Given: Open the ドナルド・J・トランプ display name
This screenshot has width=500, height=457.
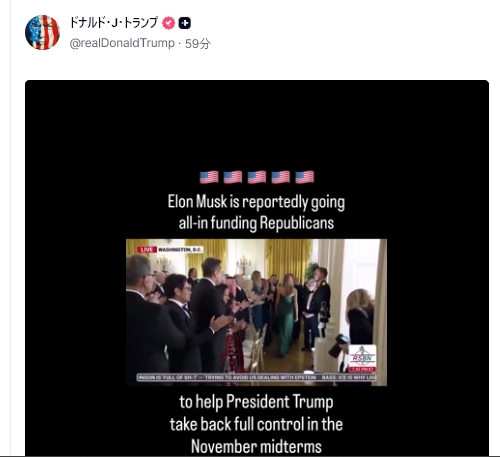Looking at the screenshot, I should [113, 23].
